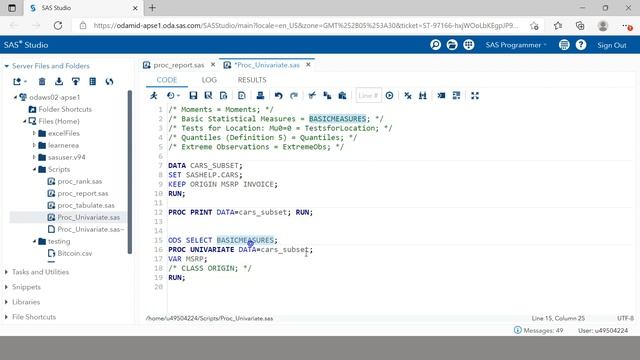Click the add to My Snippets icon
The width and height of the screenshot is (640, 360).
coord(242,96)
